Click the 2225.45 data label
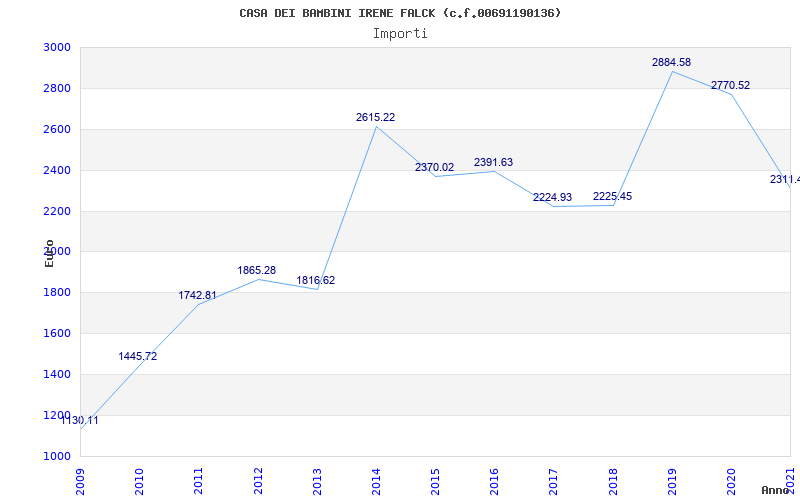Viewport: 800px width, 500px height. tap(612, 196)
